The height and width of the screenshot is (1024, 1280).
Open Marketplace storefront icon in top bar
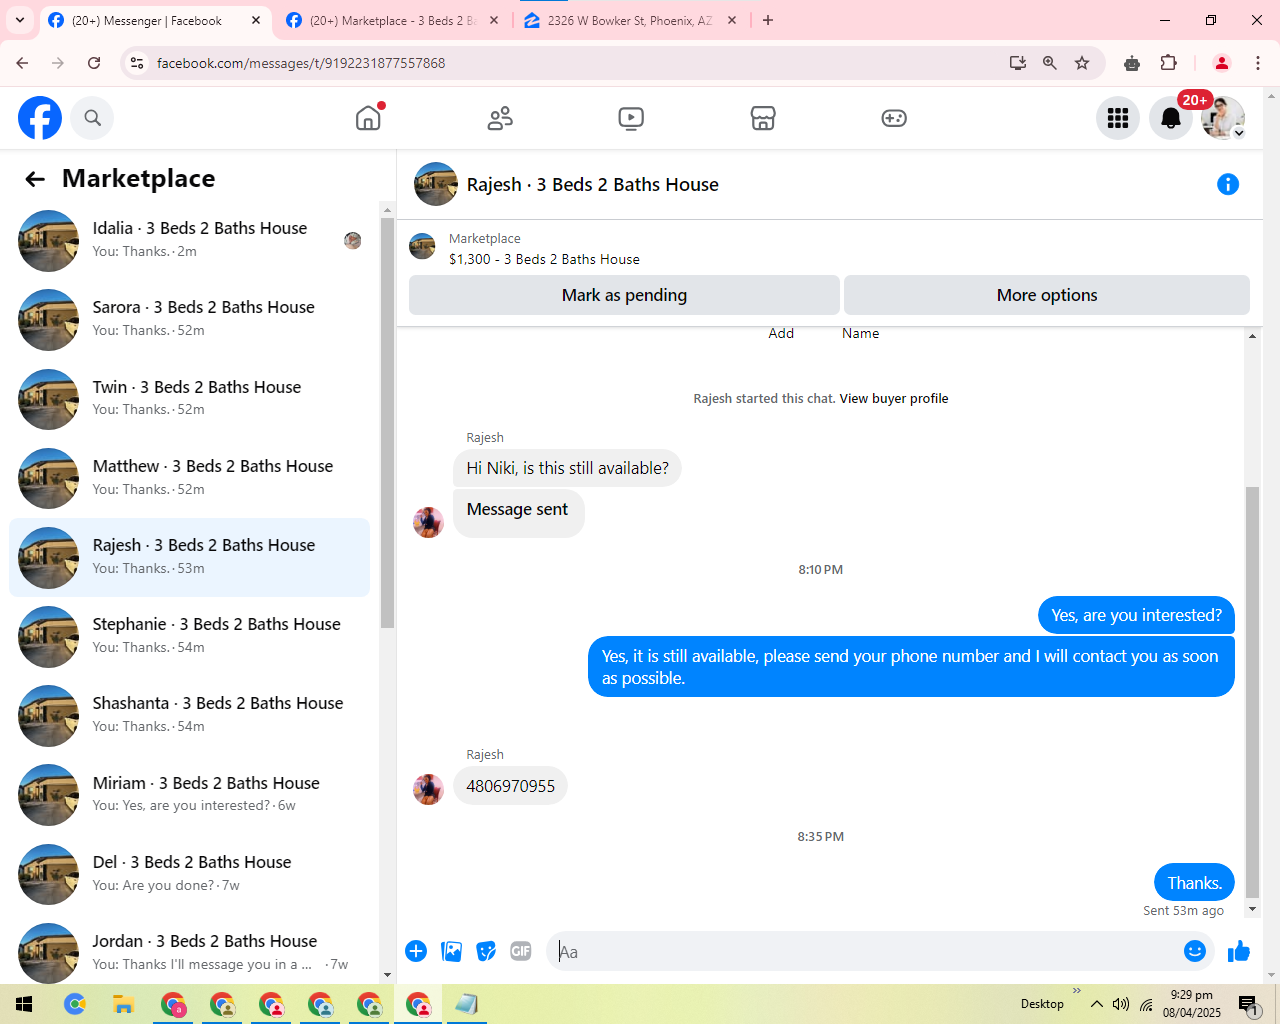pyautogui.click(x=763, y=118)
